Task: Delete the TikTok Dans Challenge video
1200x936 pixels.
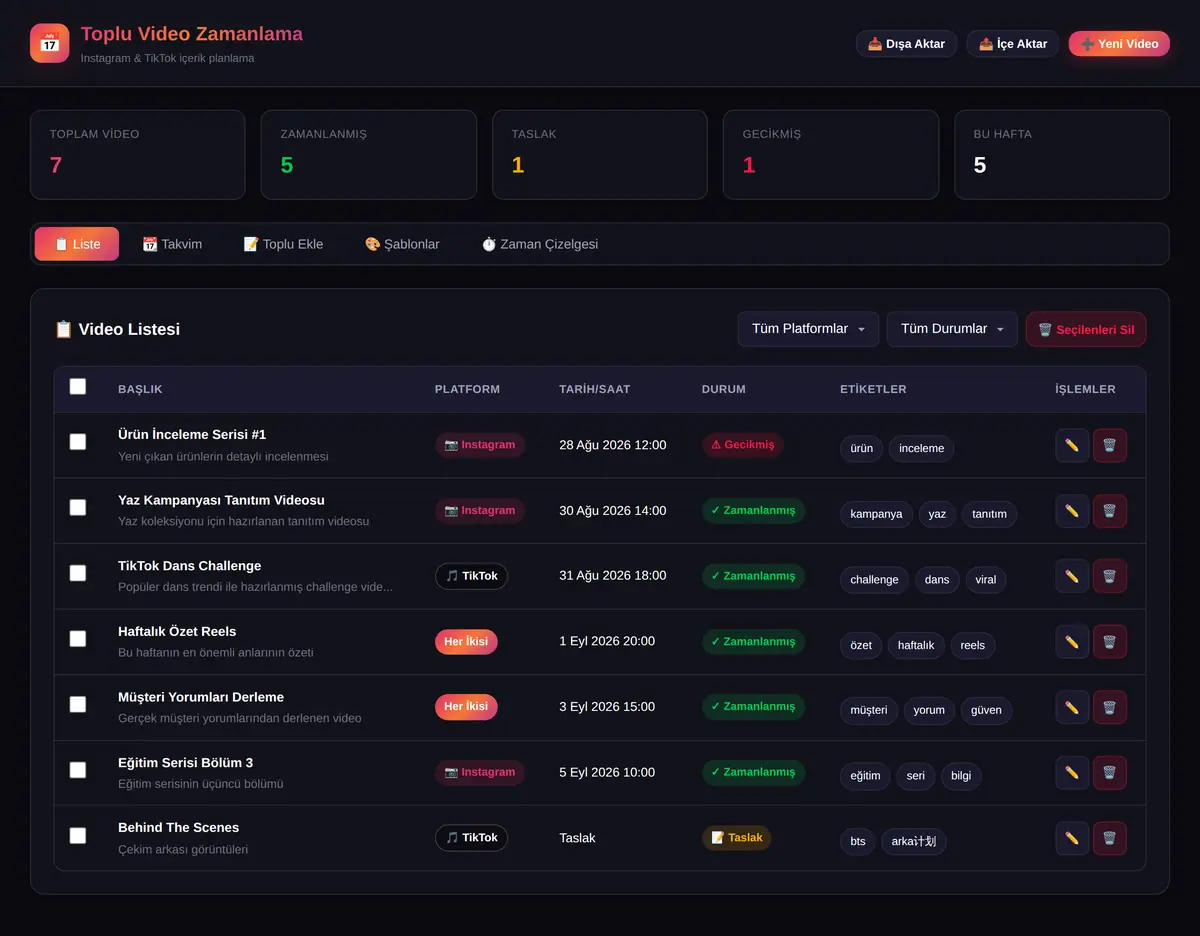Action: [1109, 576]
